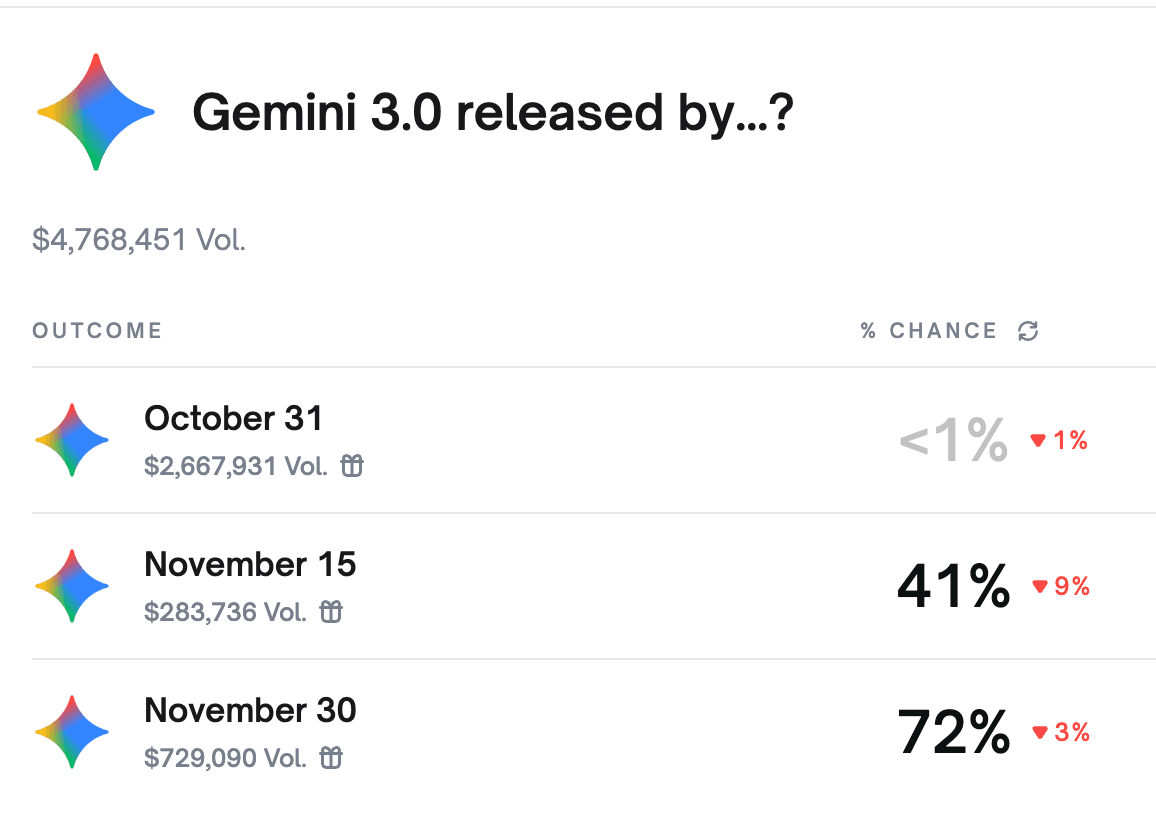Click the $4,768,451 Vol. total text
The height and width of the screenshot is (828, 1156).
(x=139, y=240)
